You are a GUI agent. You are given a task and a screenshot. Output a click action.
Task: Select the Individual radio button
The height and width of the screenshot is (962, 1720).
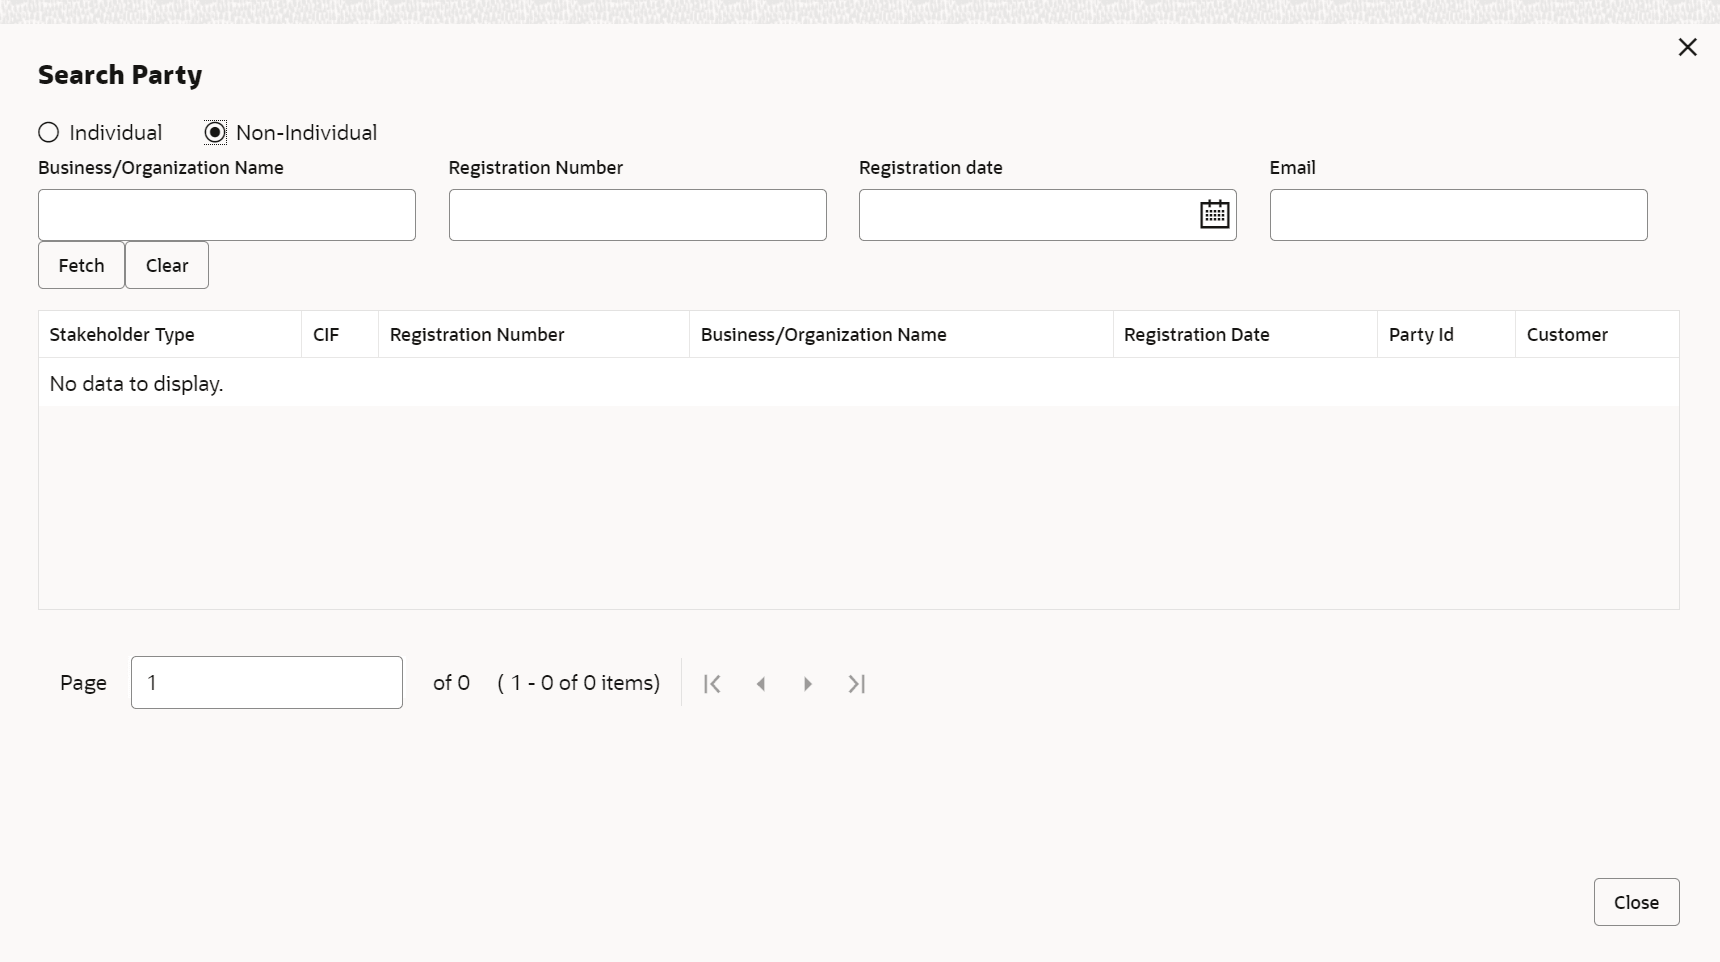click(49, 133)
